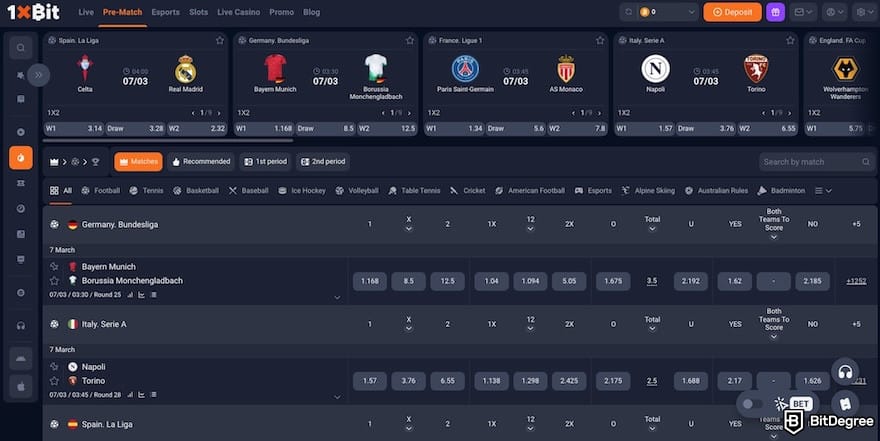Viewport: 880px width, 441px height.
Task: Open Live Casino section
Action: point(239,12)
